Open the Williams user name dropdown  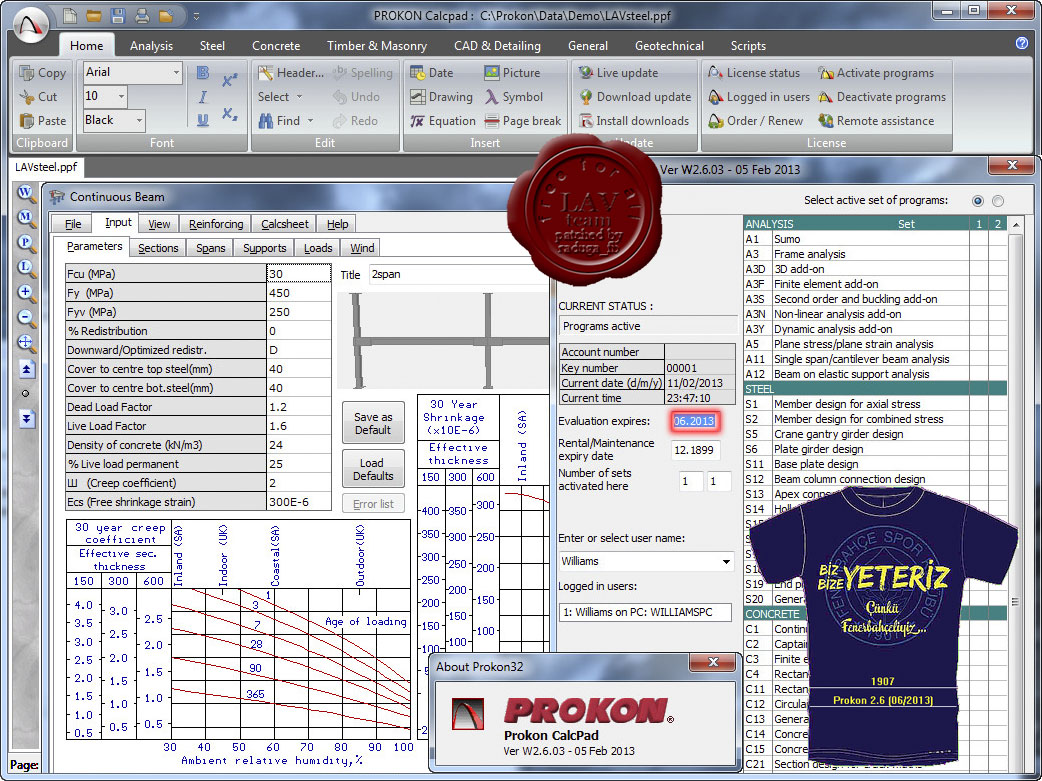coord(726,562)
